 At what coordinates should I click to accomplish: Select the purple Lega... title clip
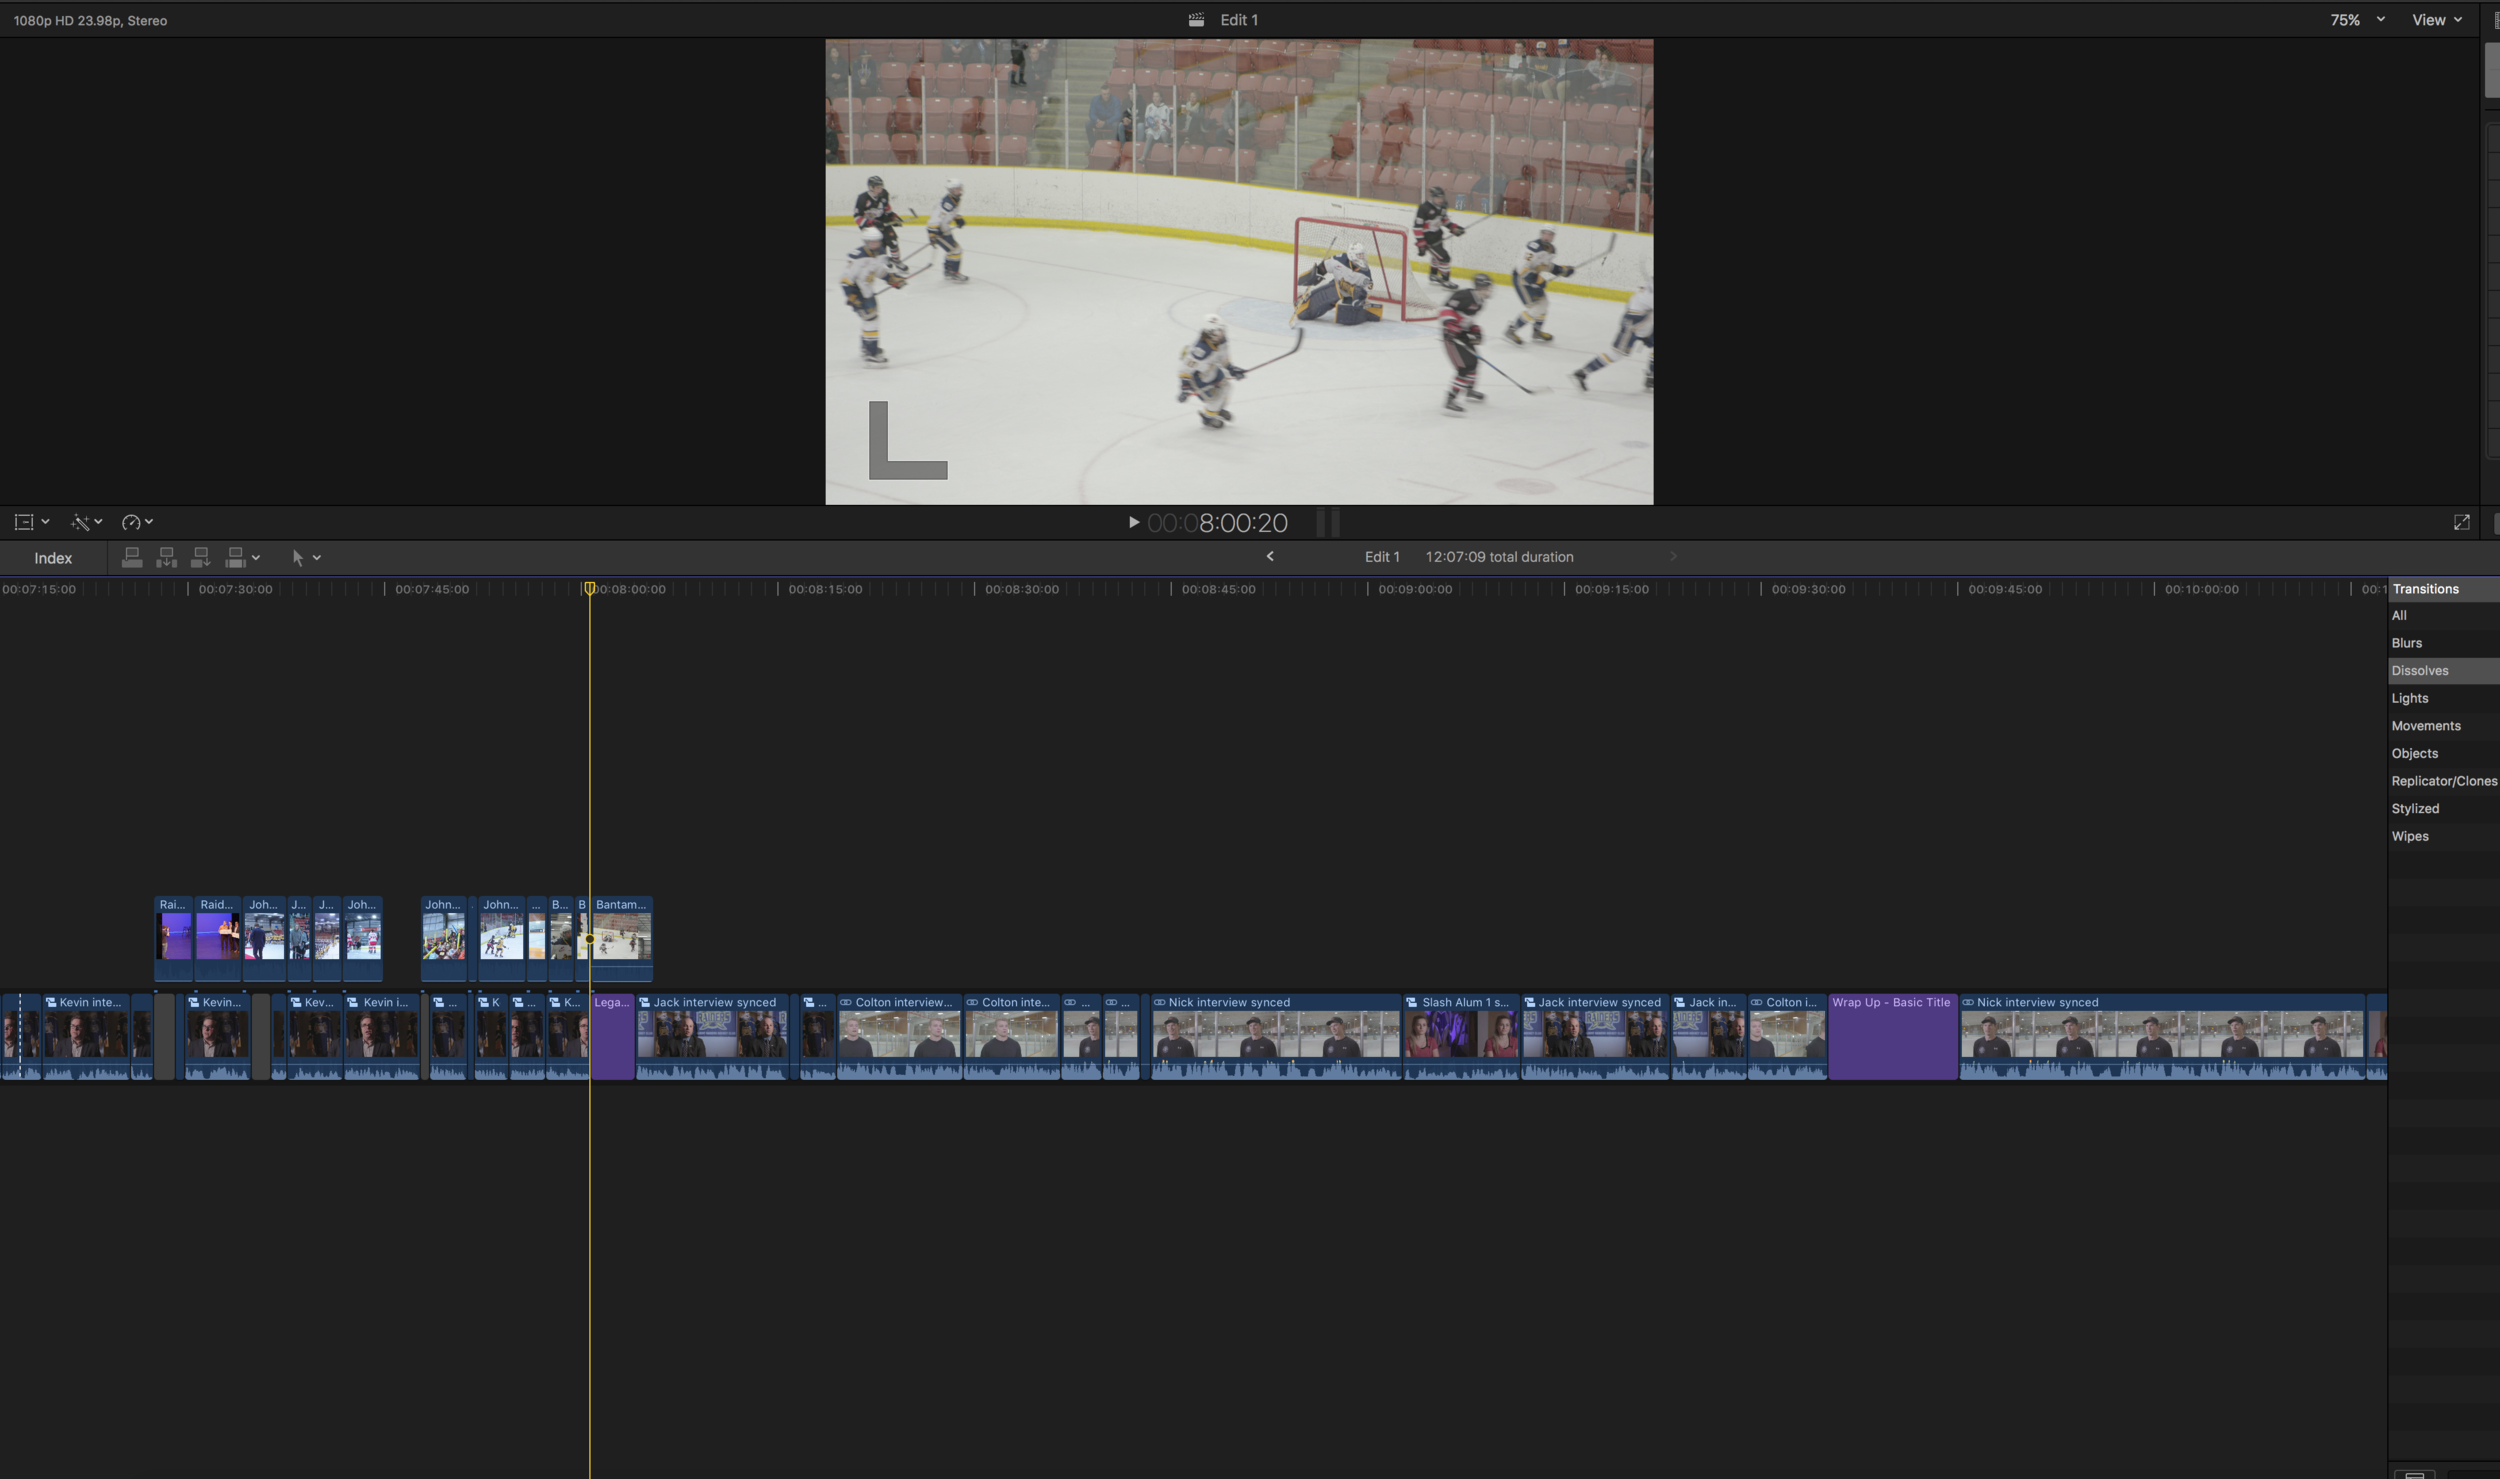coord(613,1037)
